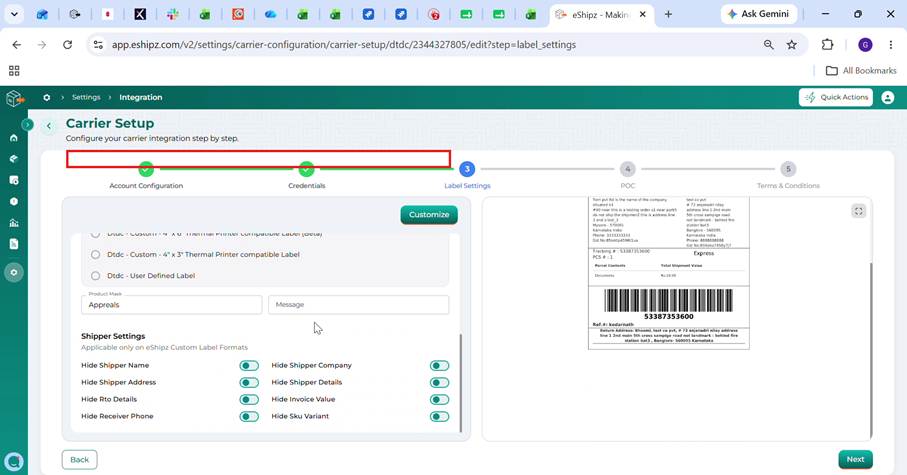Open the tab search dropdown arrow
Viewport: 907px width, 475px height.
click(14, 14)
